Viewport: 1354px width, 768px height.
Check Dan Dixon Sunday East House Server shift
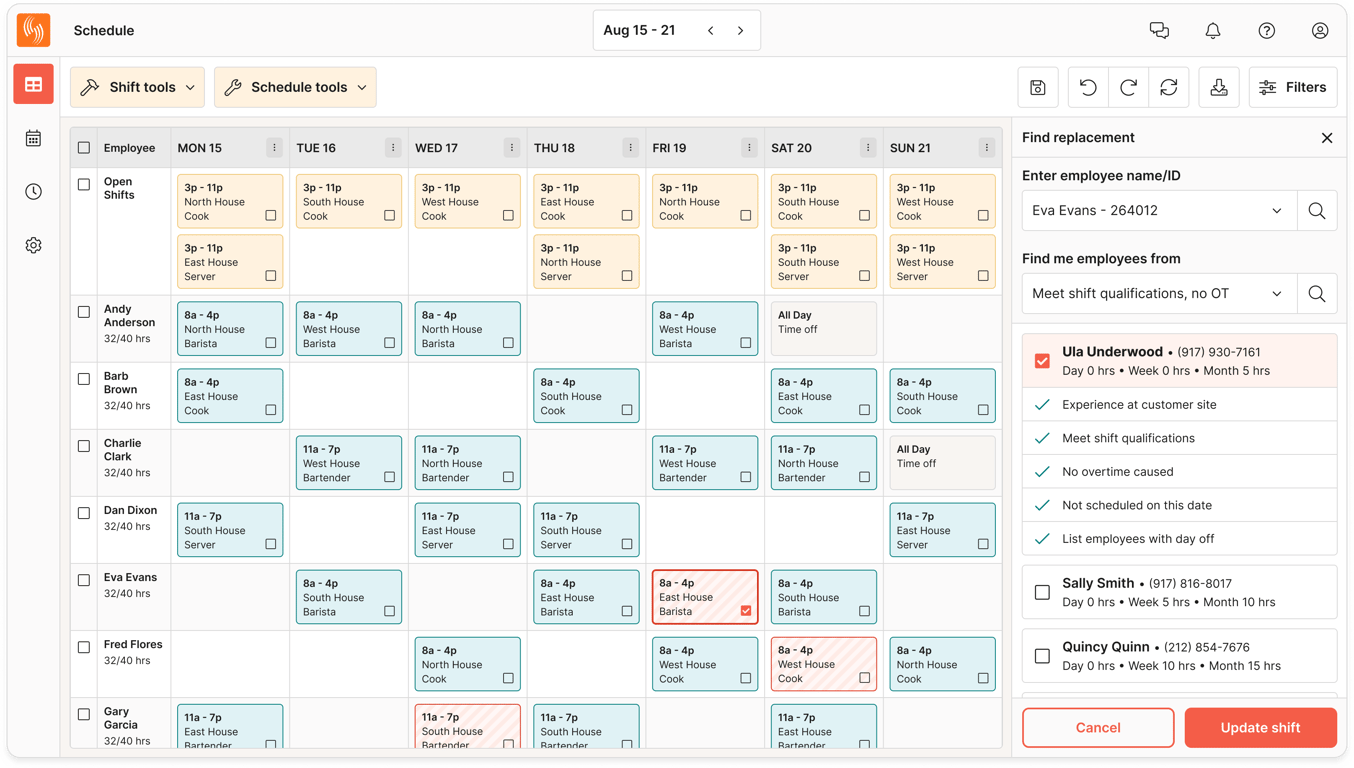(x=984, y=544)
